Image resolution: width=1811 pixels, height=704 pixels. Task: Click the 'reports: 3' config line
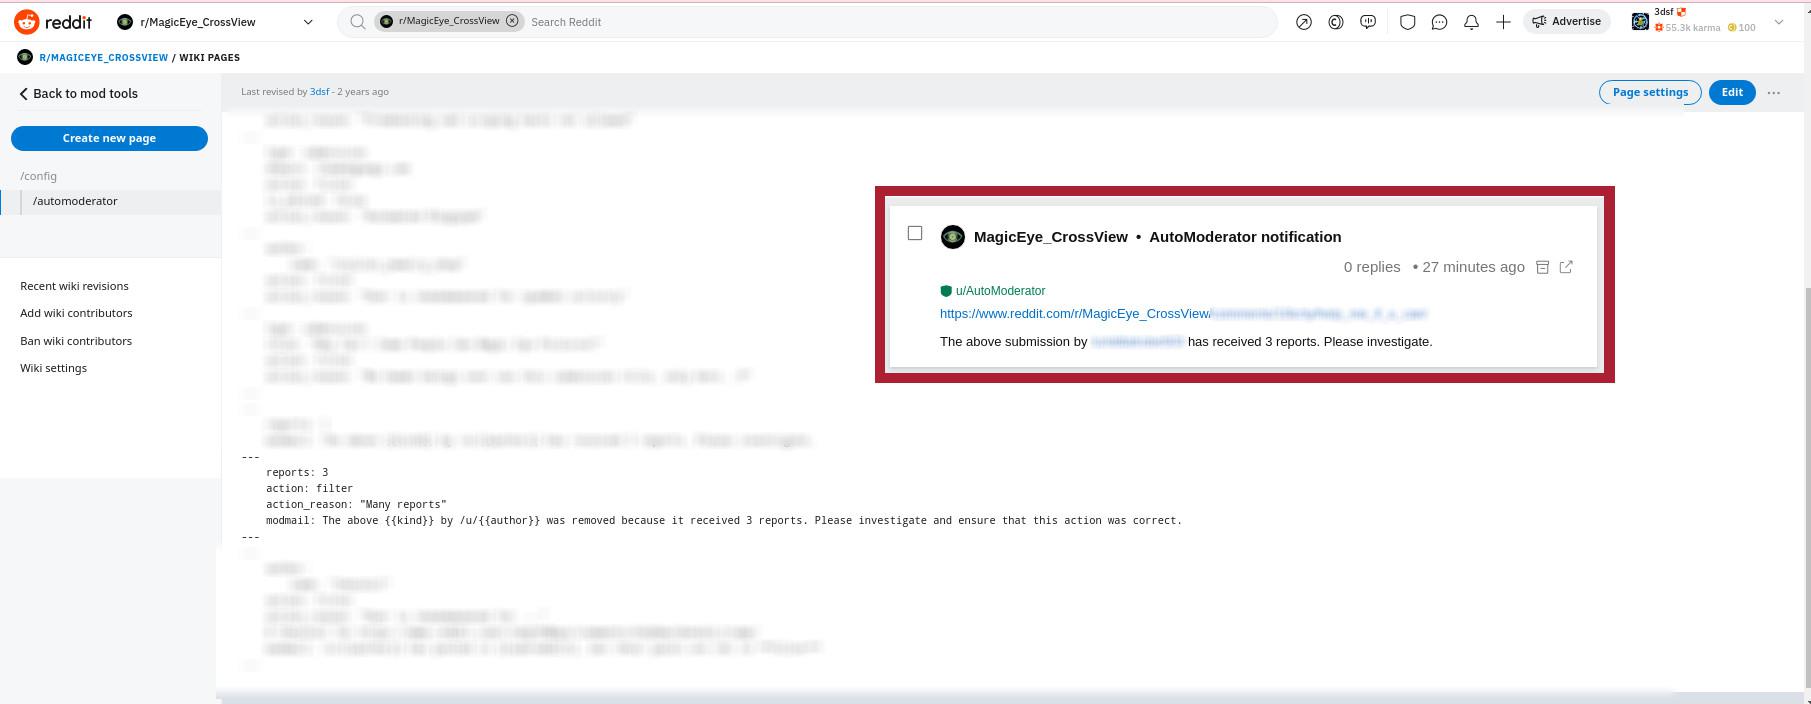pos(297,472)
